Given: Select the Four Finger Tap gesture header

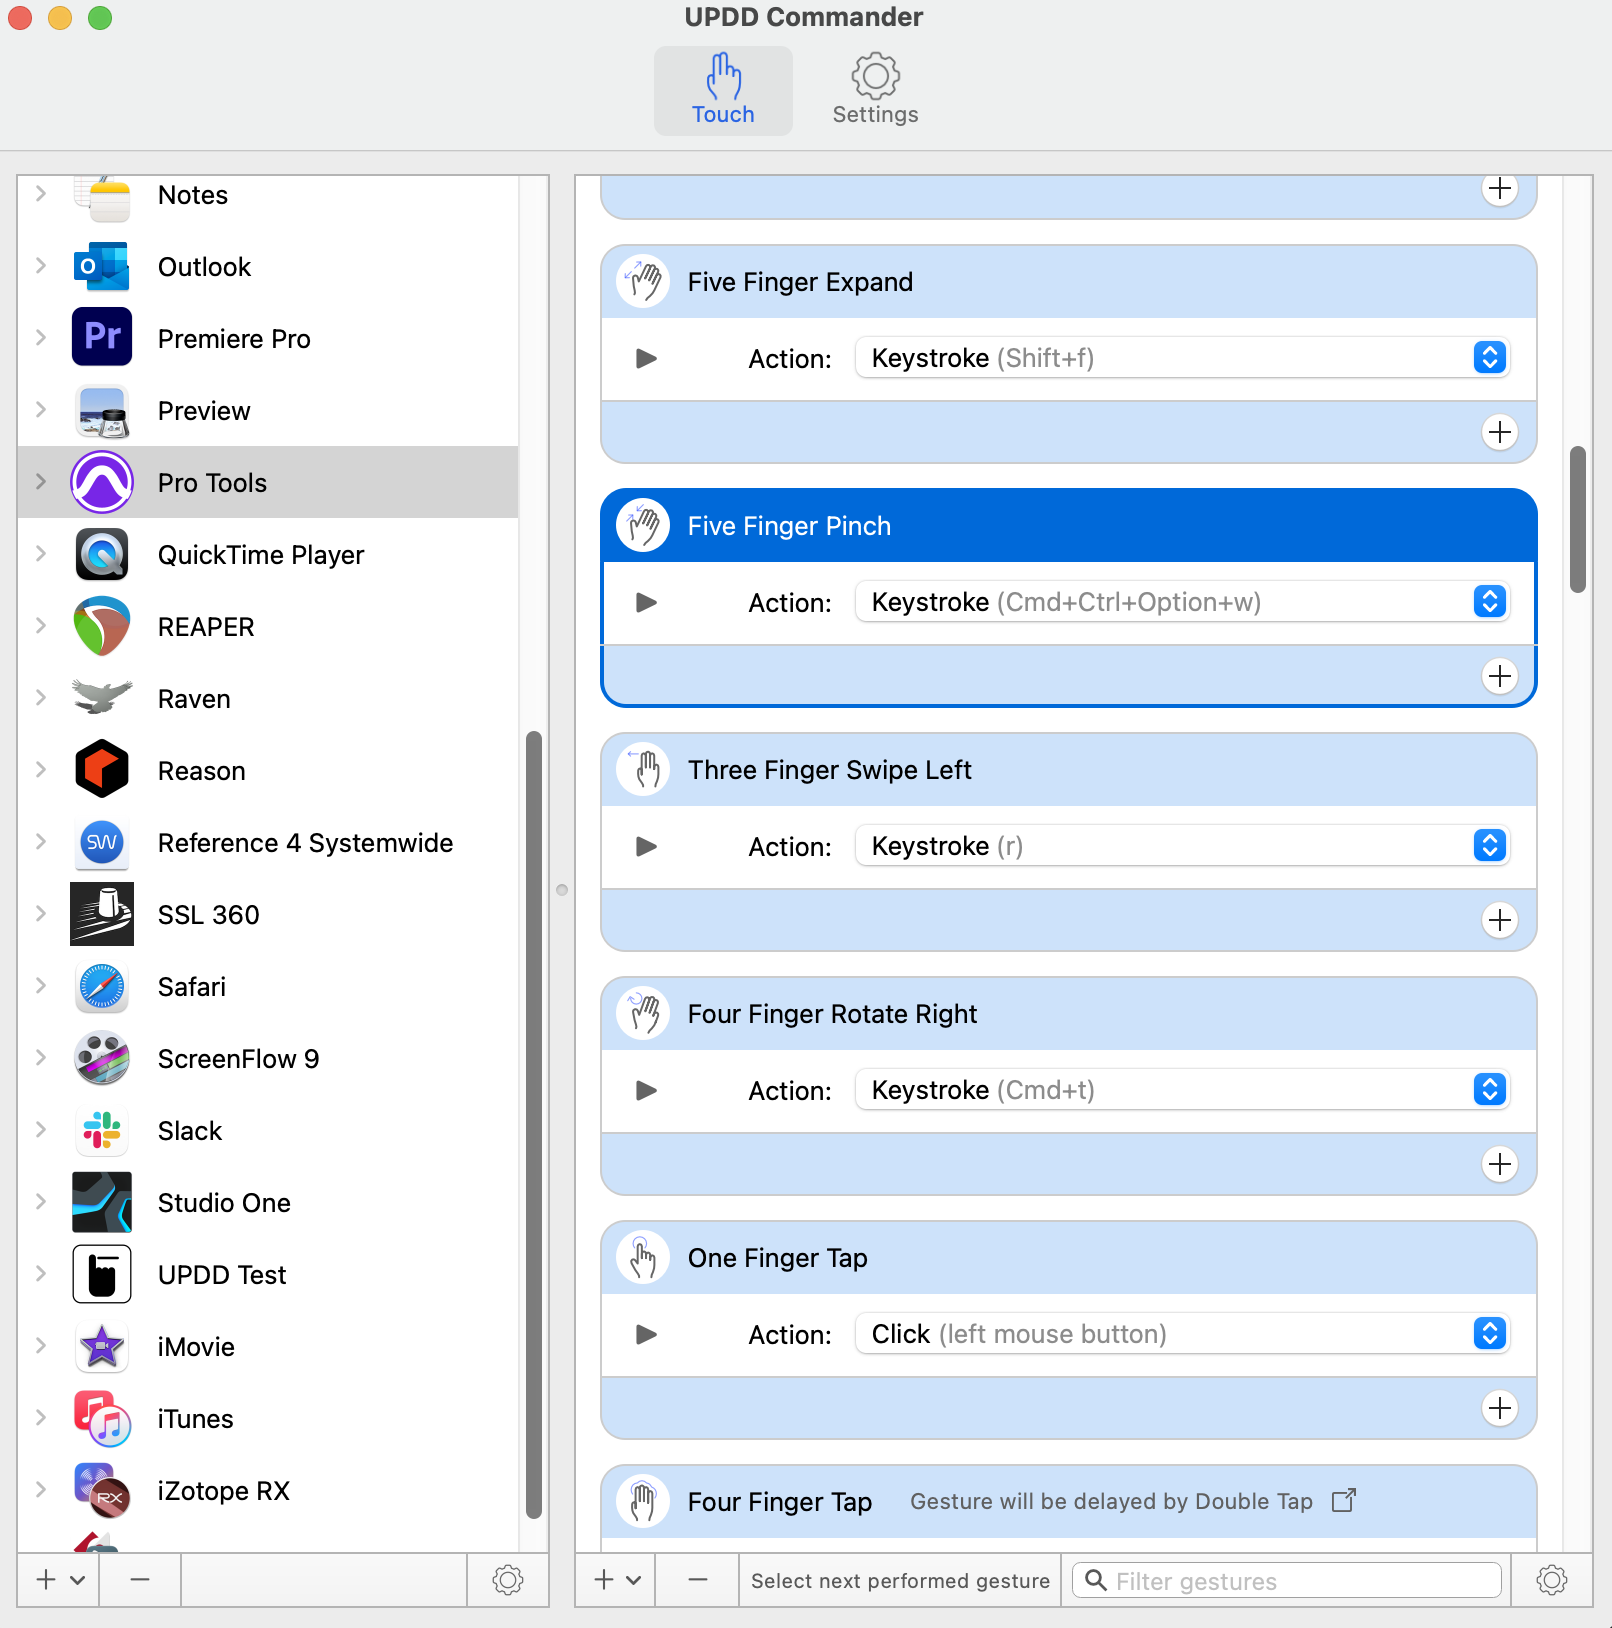Looking at the screenshot, I should [1068, 1501].
